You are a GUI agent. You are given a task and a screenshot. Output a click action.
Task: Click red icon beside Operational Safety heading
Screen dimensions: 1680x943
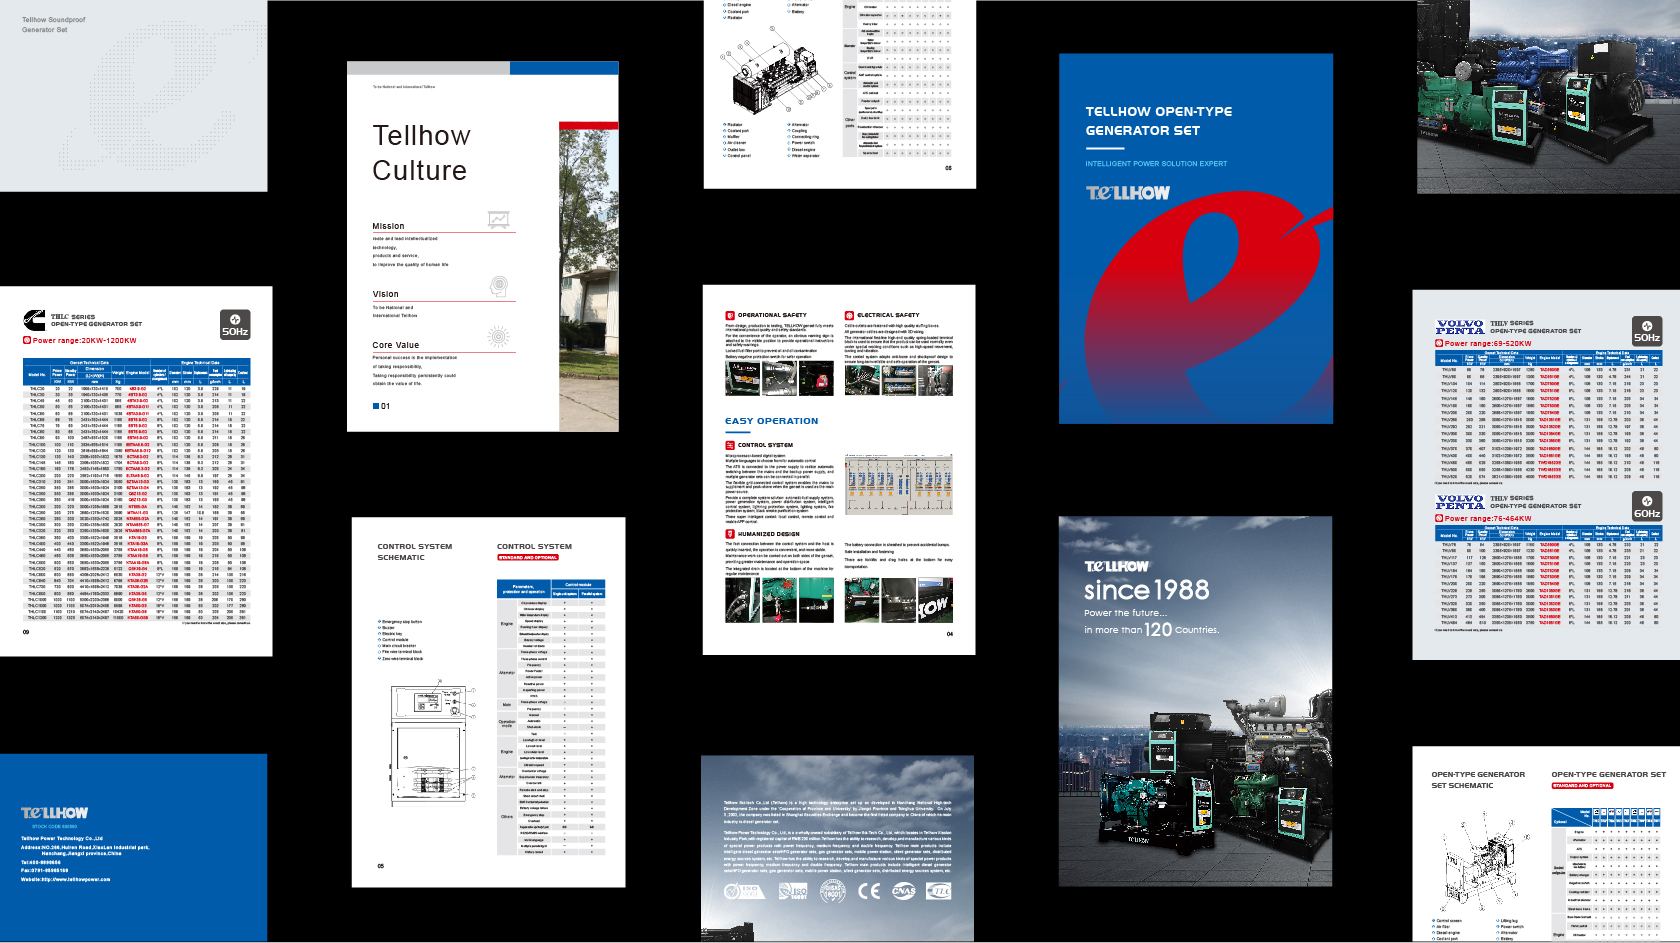730,315
